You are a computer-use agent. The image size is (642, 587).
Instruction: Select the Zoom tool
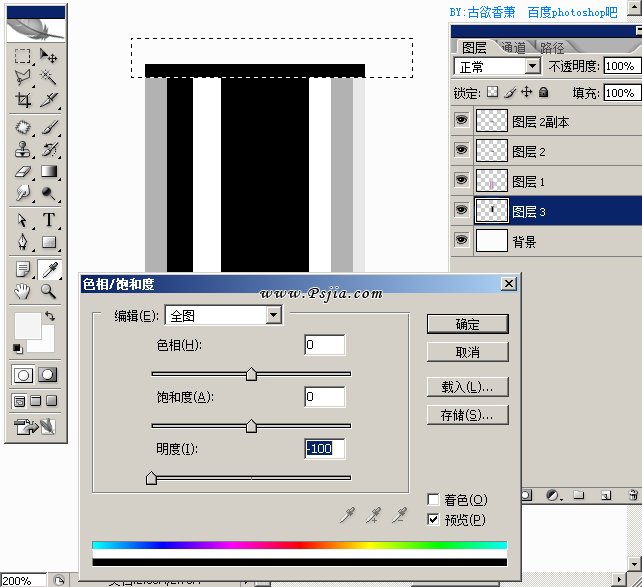(49, 291)
